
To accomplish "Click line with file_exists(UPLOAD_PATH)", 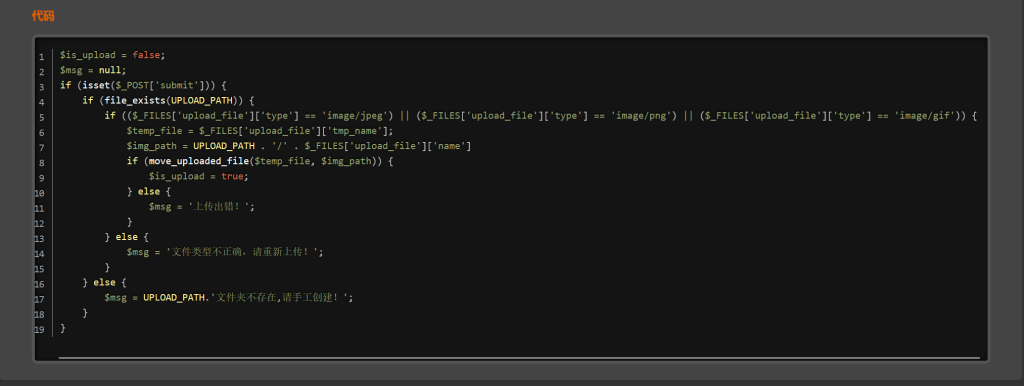I will (x=168, y=101).
